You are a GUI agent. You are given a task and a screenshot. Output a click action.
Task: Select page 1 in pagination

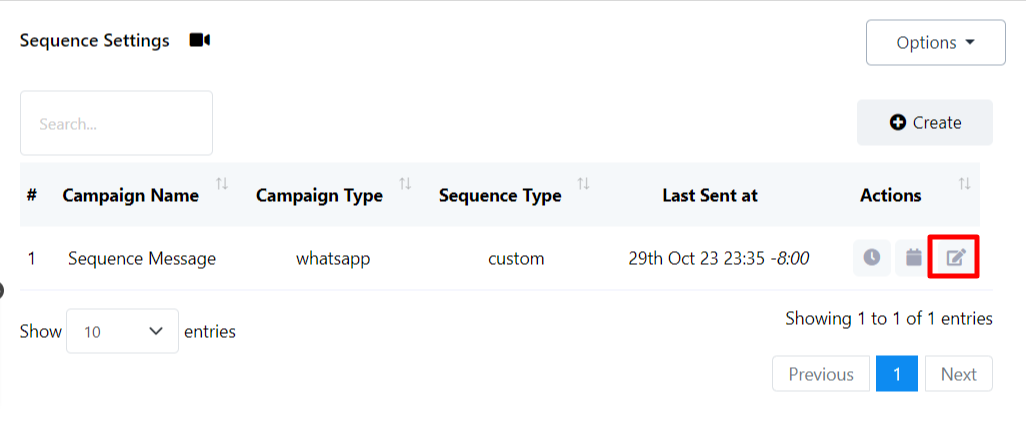click(897, 374)
